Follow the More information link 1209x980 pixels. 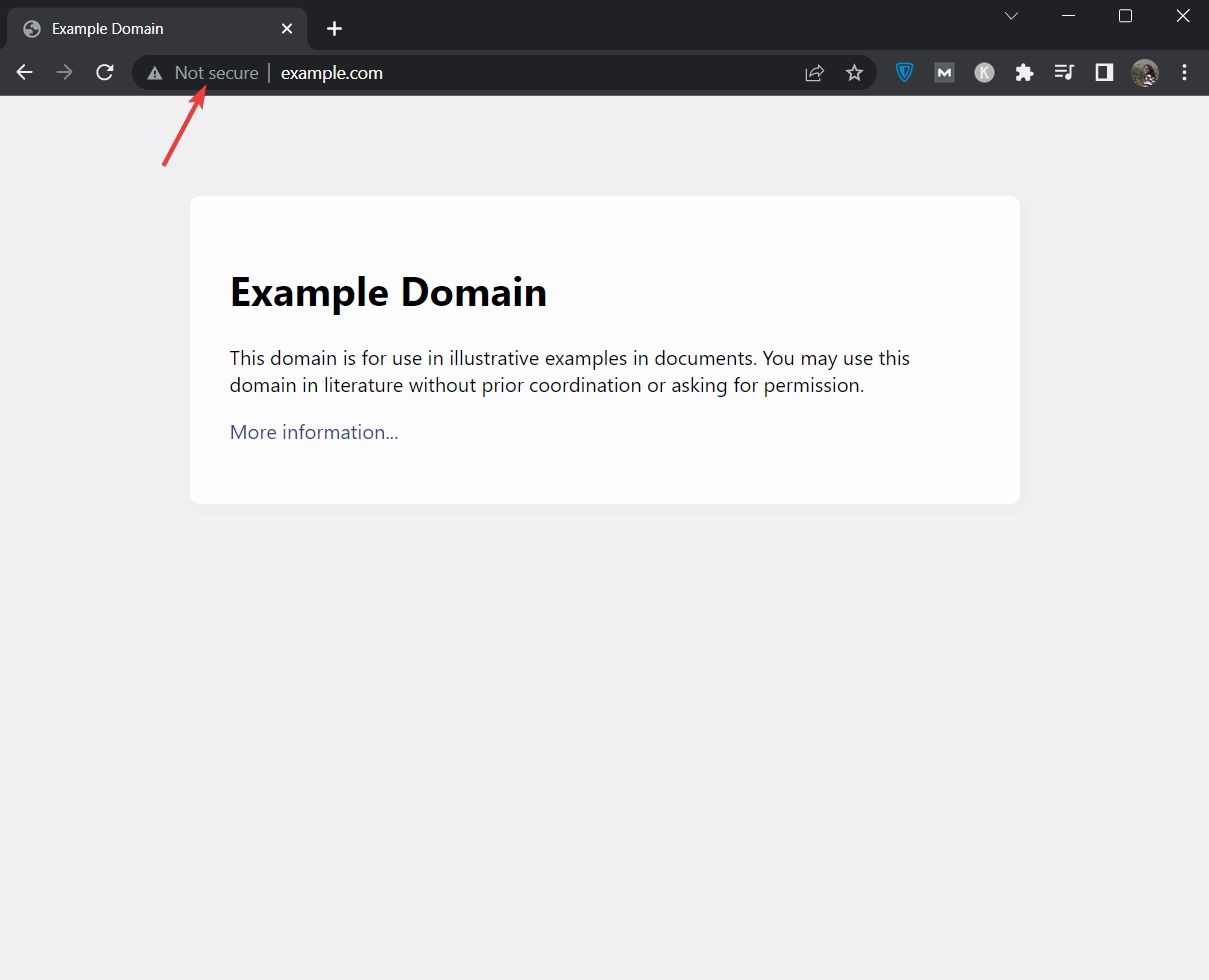pyautogui.click(x=313, y=432)
